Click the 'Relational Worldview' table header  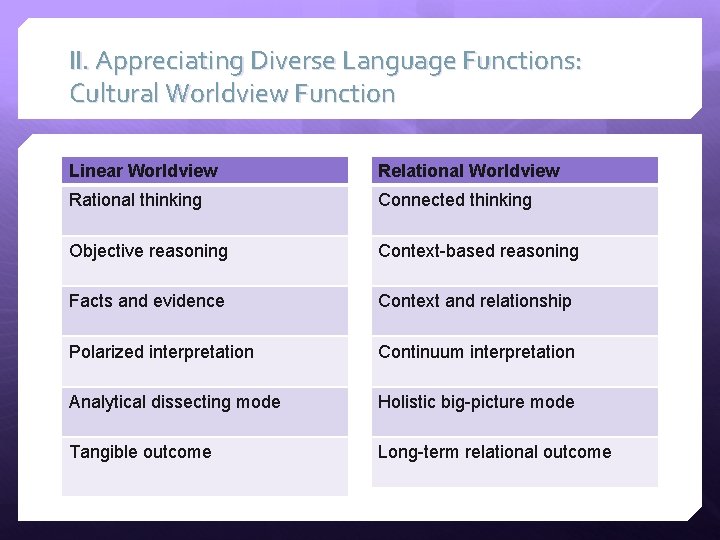click(515, 170)
